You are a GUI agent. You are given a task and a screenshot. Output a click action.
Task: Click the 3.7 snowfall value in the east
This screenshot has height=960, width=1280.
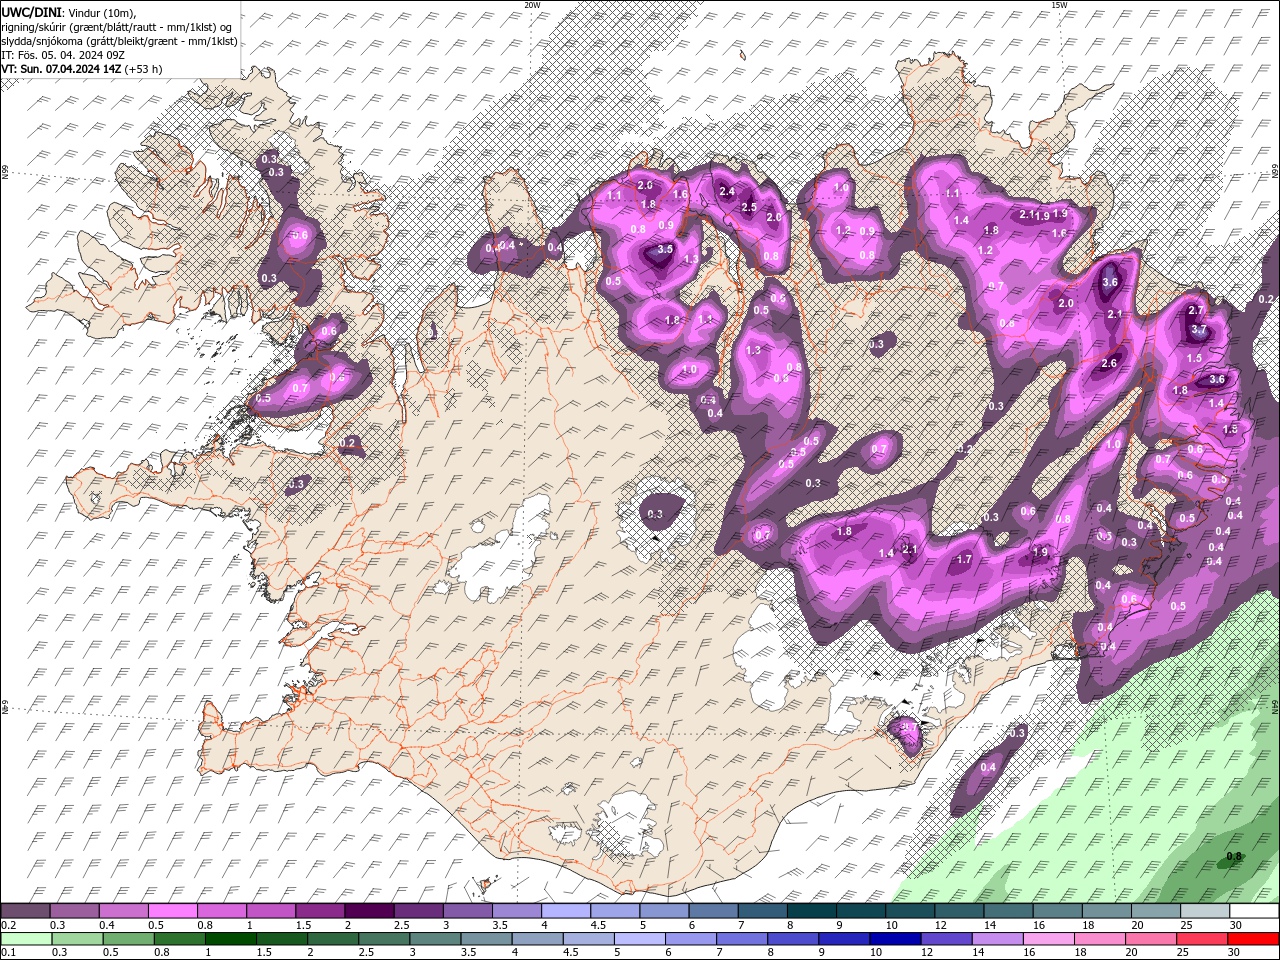1199,330
